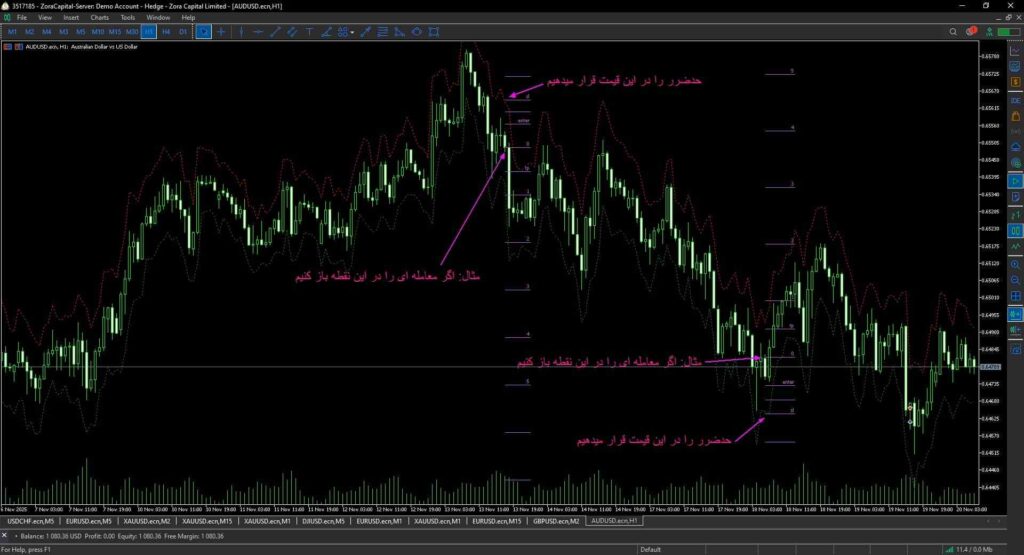Click the ellipse shape drawing tool
Image resolution: width=1024 pixels, height=555 pixels.
(x=417, y=31)
